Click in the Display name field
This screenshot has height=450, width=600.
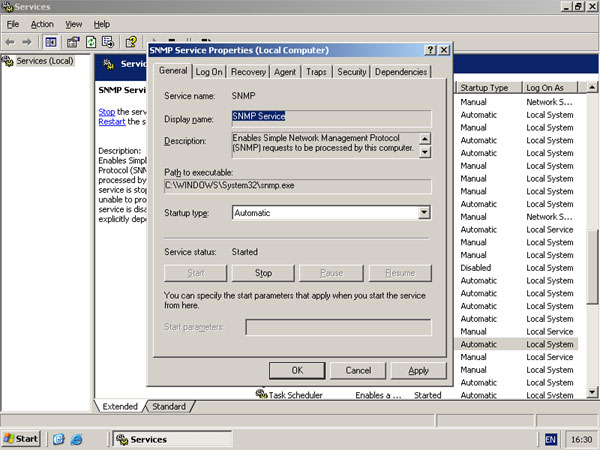coord(331,117)
